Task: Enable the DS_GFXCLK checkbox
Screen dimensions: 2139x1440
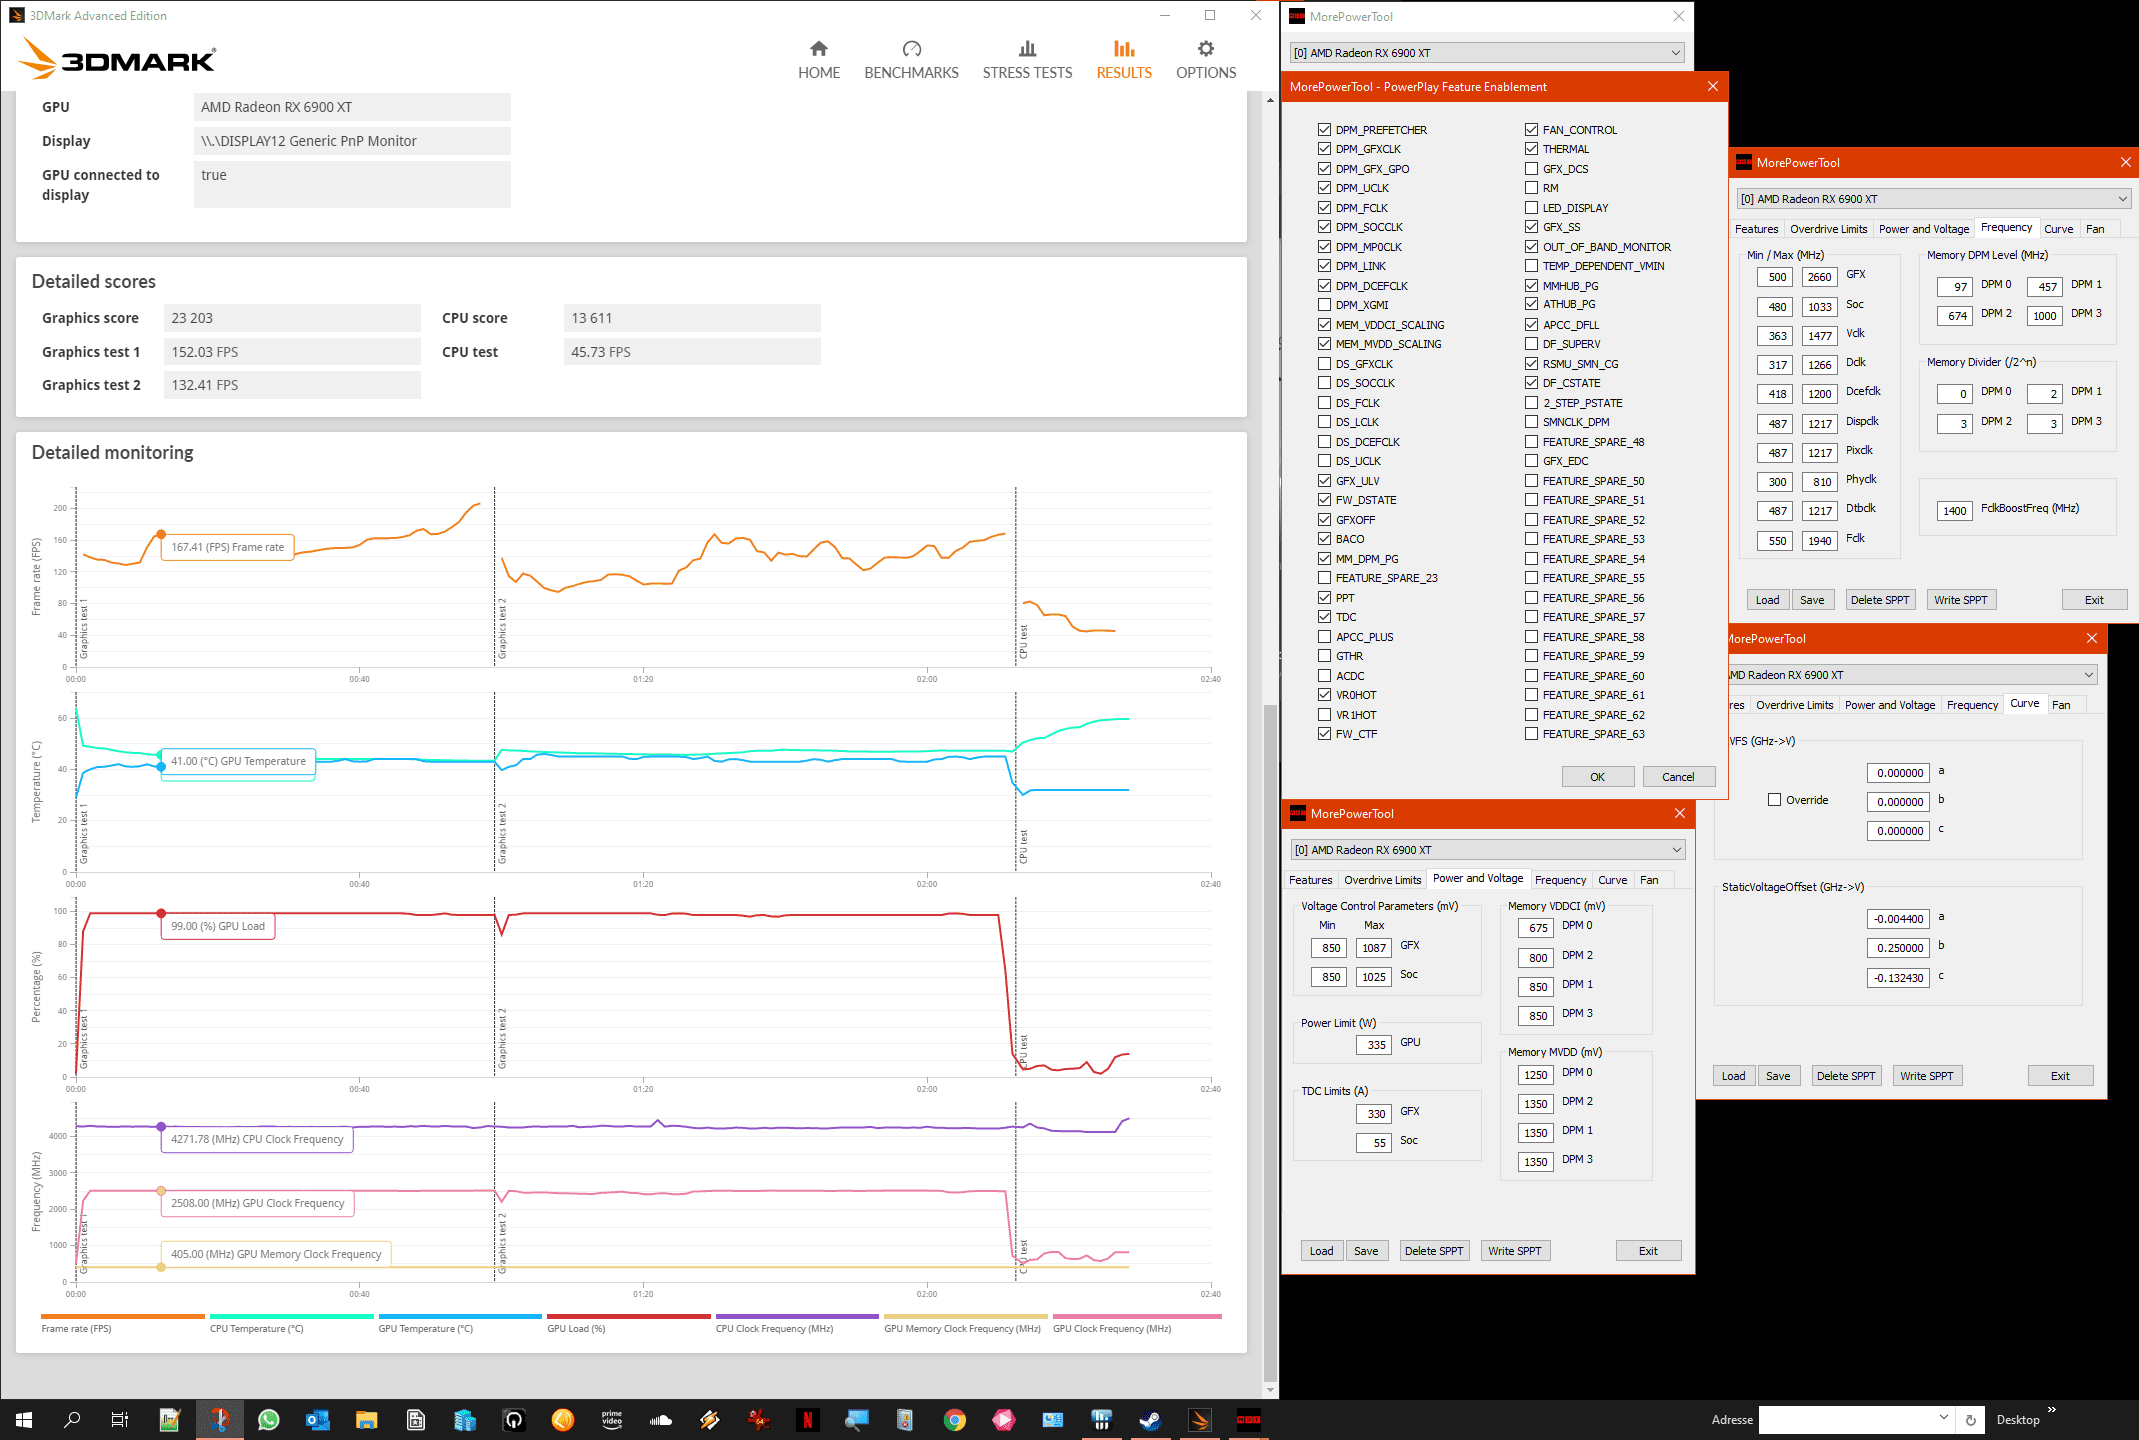Action: tap(1324, 364)
